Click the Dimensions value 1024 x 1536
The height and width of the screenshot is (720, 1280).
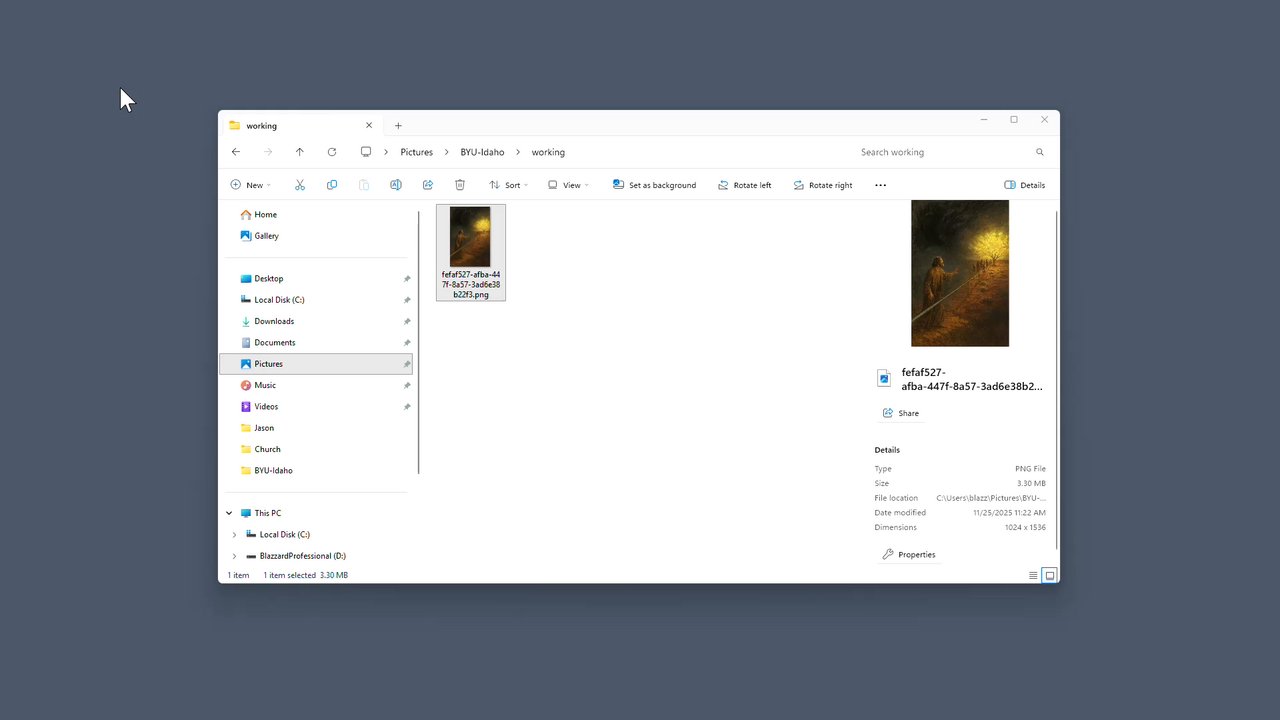click(1025, 527)
